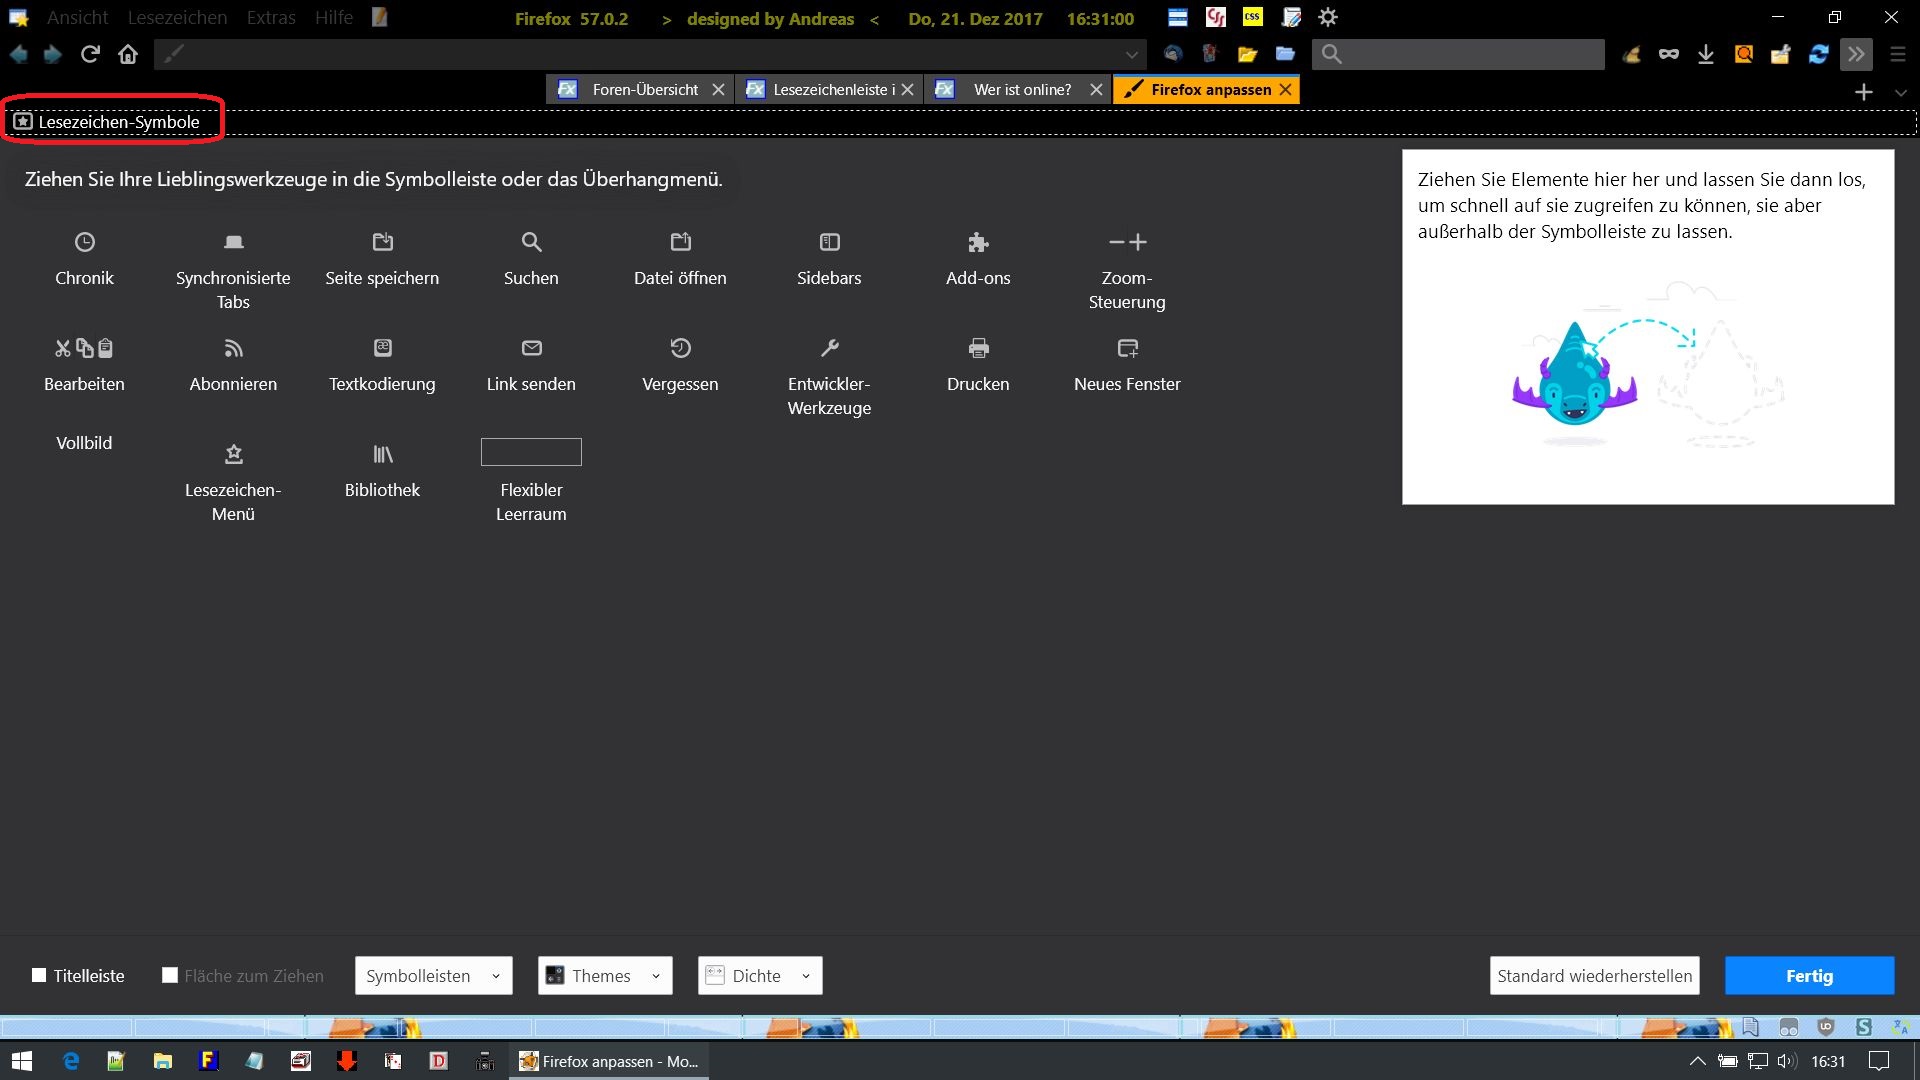
Task: Click the Bibliothek books icon
Action: pos(382,454)
